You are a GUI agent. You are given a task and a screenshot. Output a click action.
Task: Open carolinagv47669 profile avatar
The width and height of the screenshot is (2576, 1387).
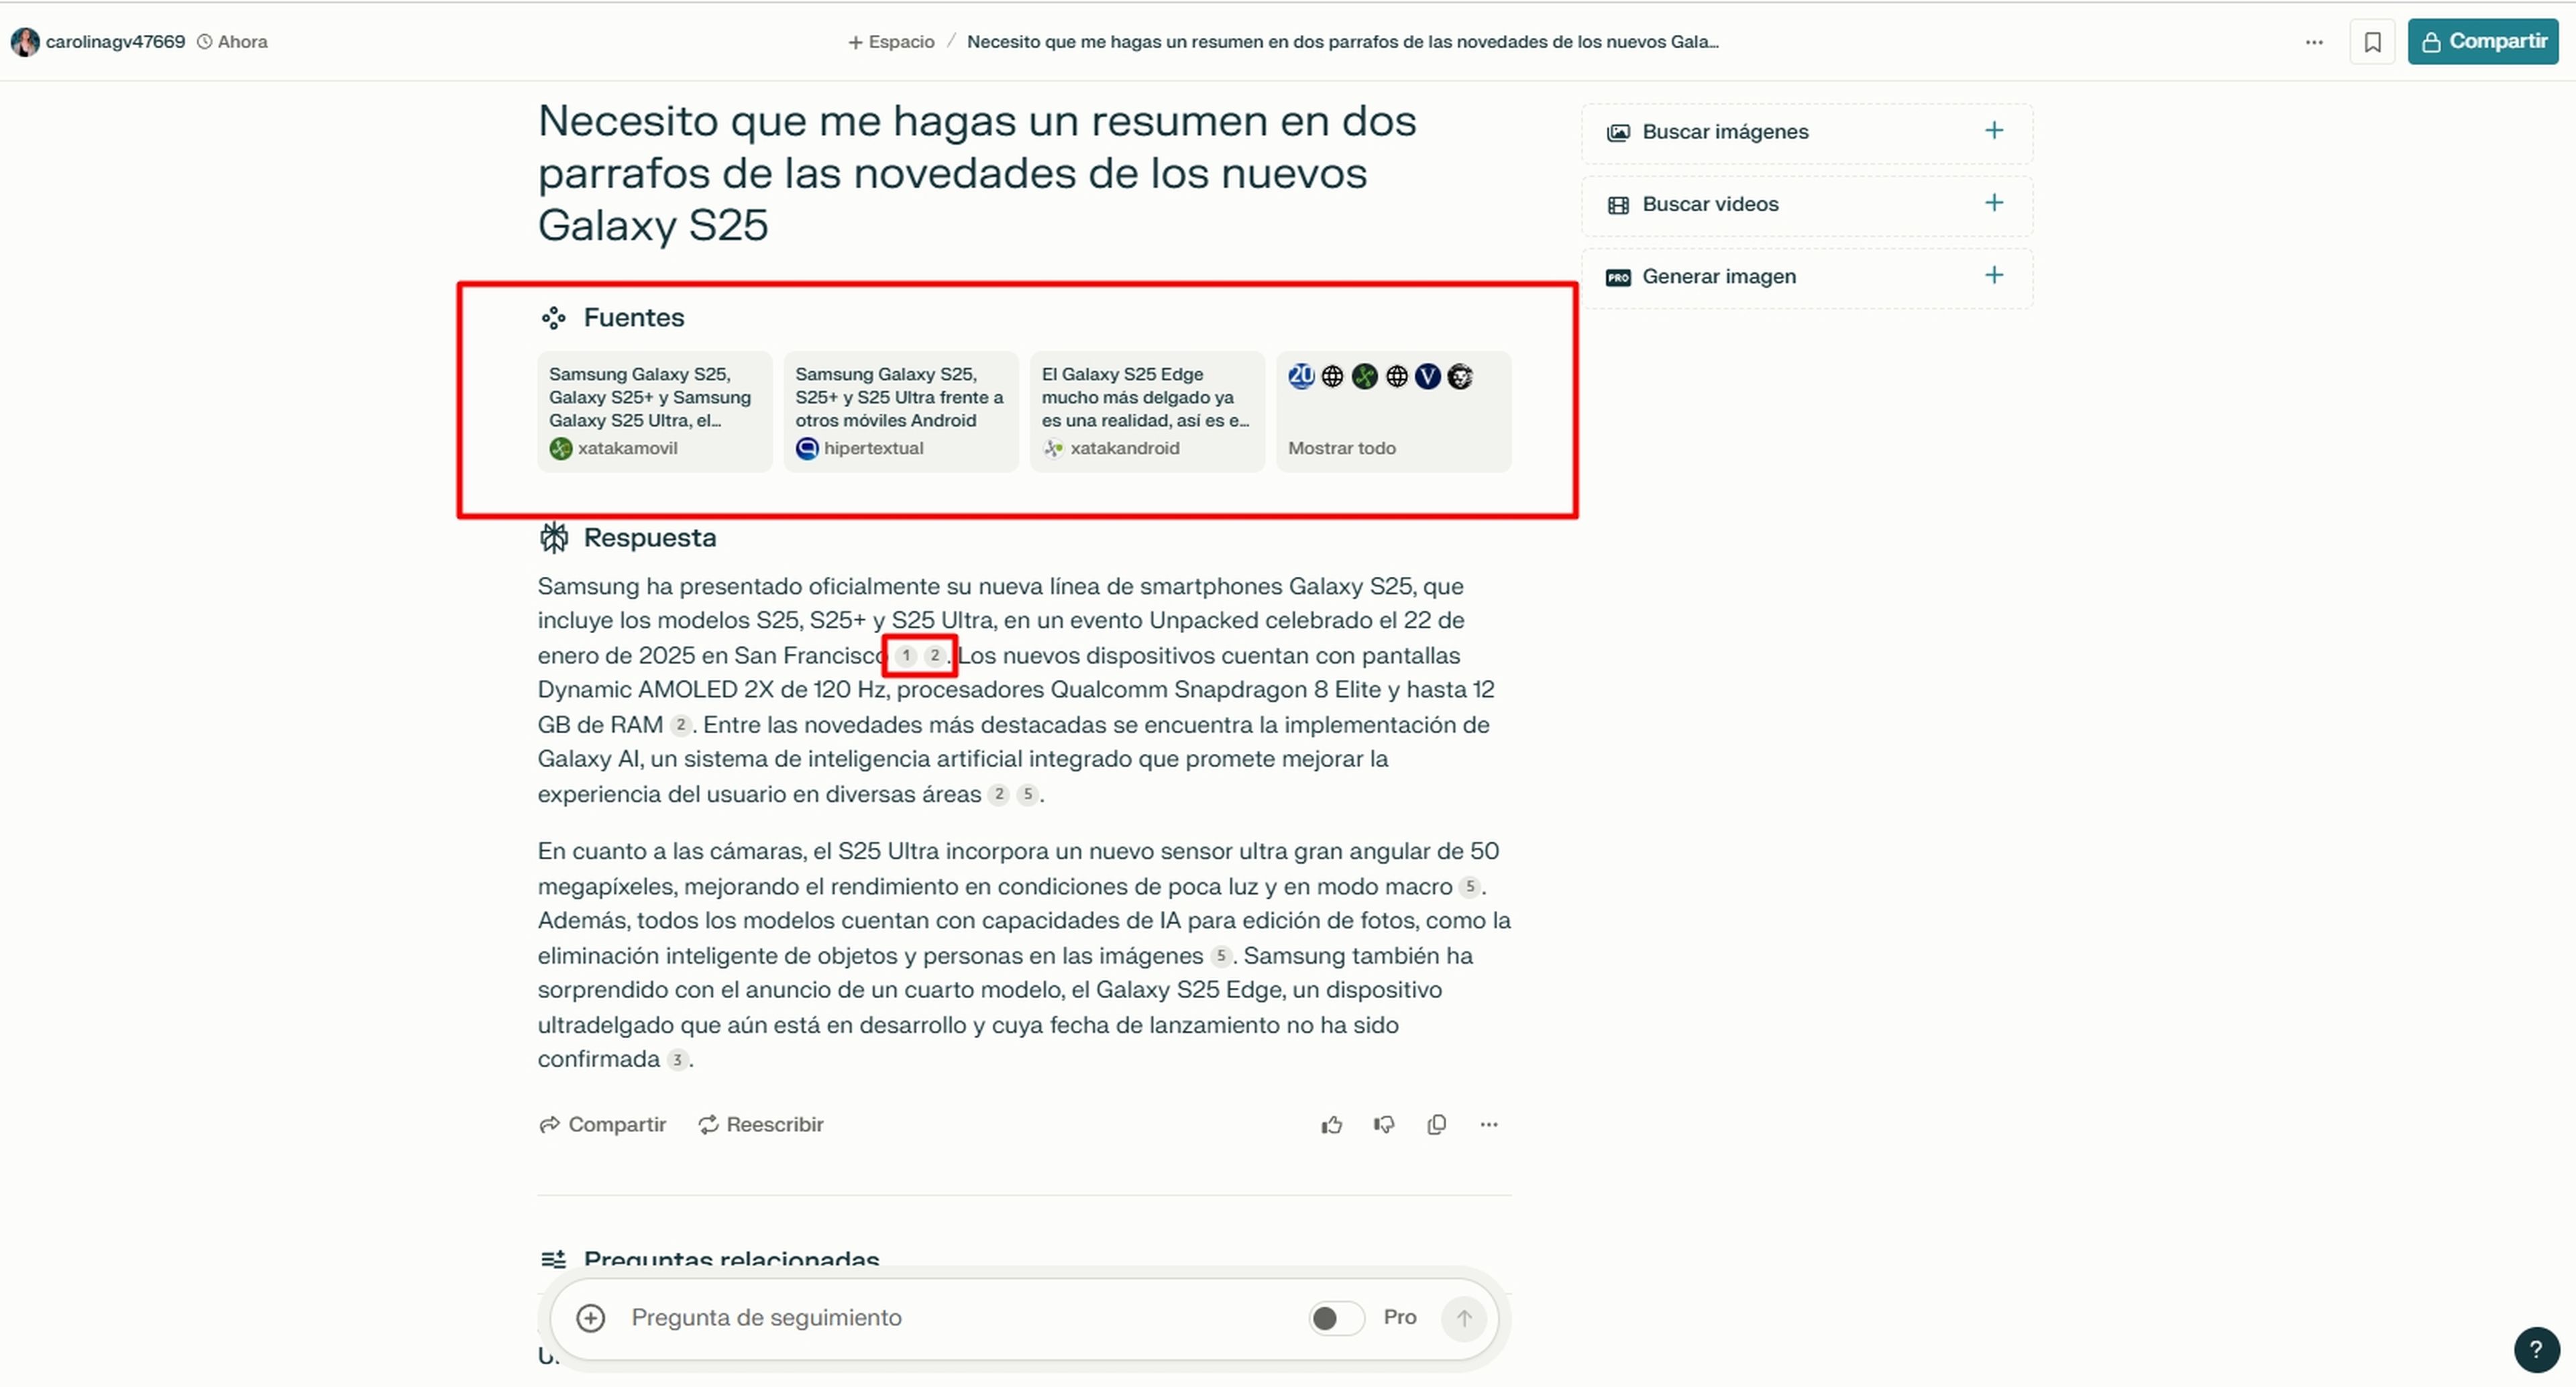pos(24,42)
